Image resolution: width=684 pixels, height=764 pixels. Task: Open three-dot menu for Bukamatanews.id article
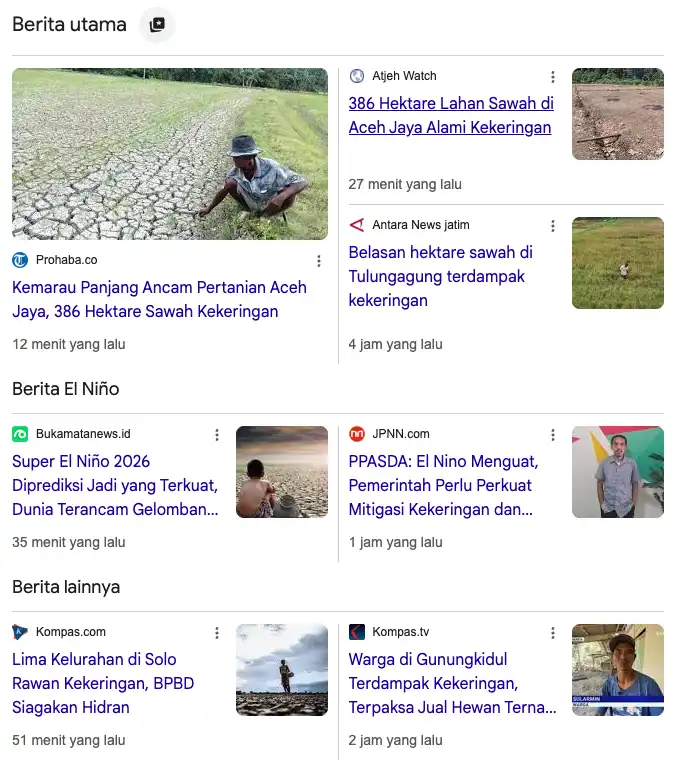point(217,435)
